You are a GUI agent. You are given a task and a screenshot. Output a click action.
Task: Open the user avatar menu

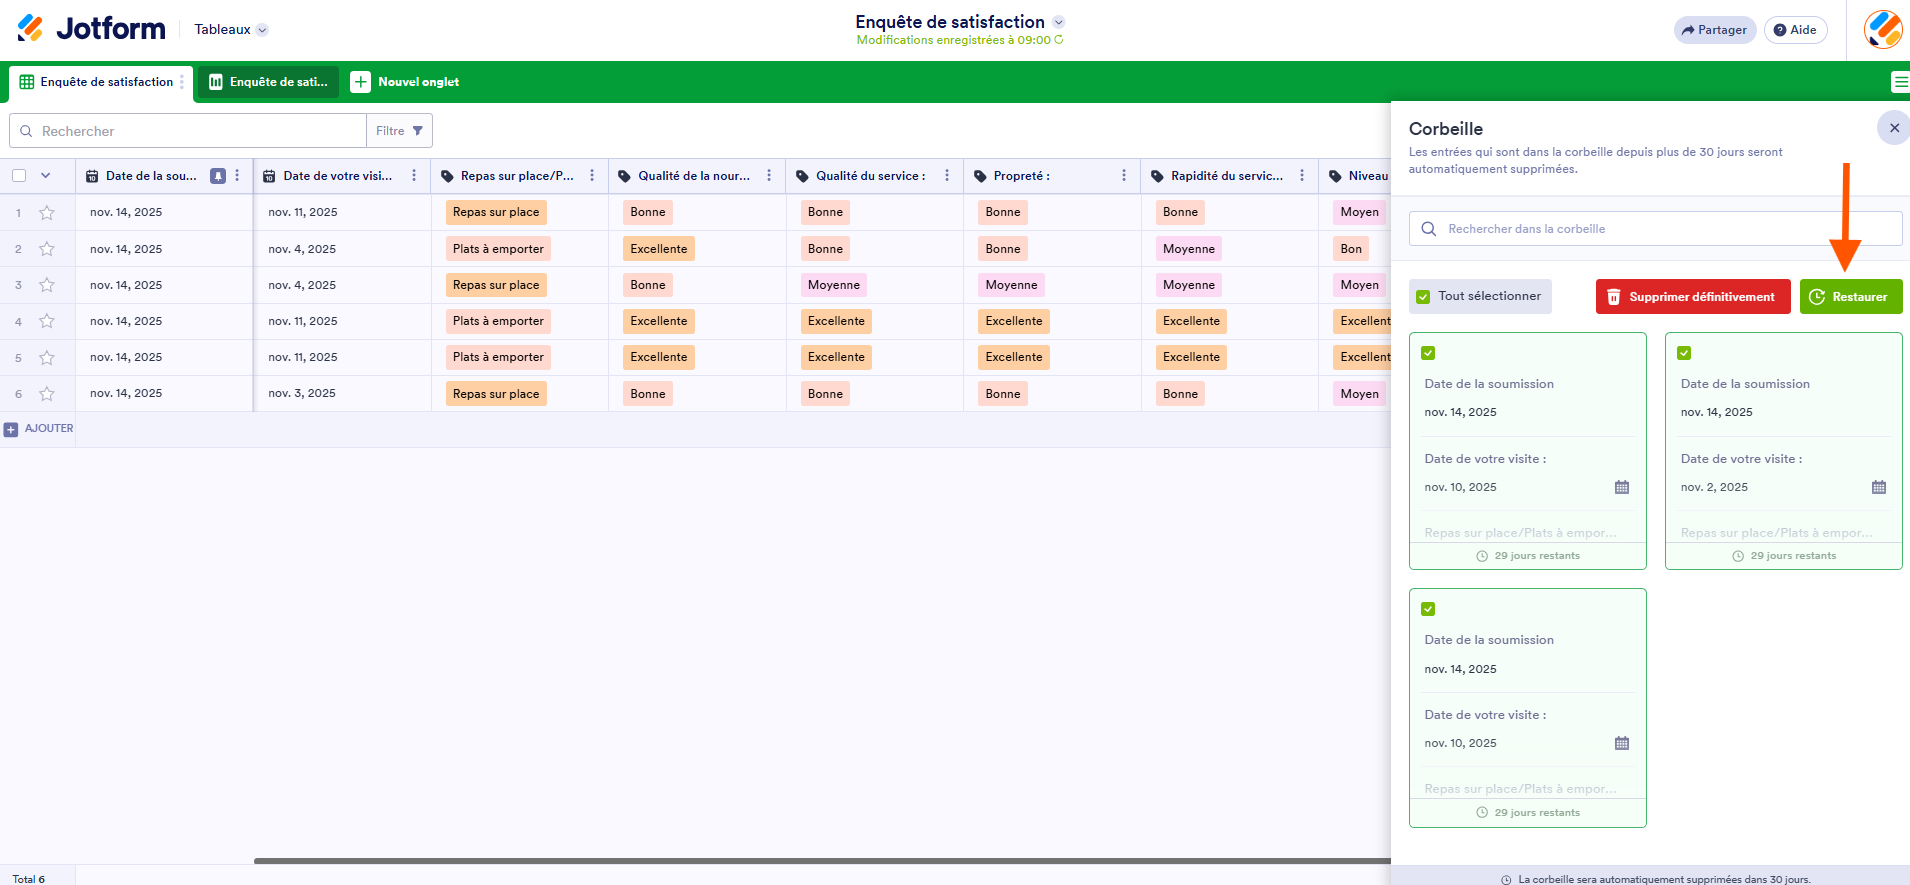(x=1883, y=29)
